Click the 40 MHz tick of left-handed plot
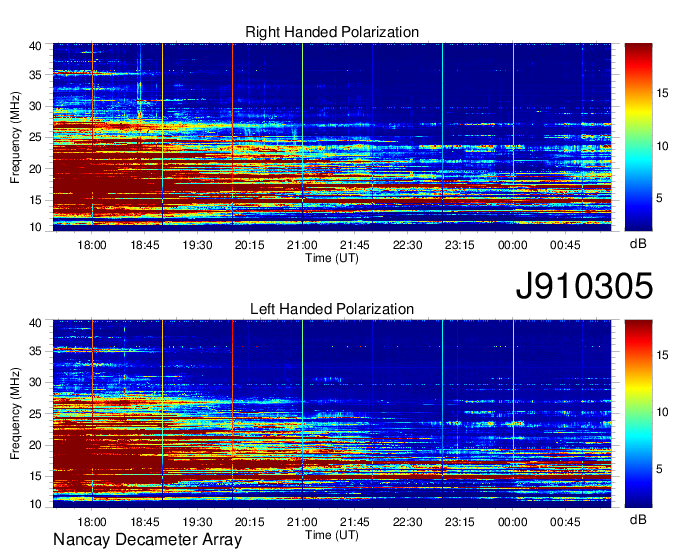This screenshot has width=680, height=552. click(x=36, y=323)
